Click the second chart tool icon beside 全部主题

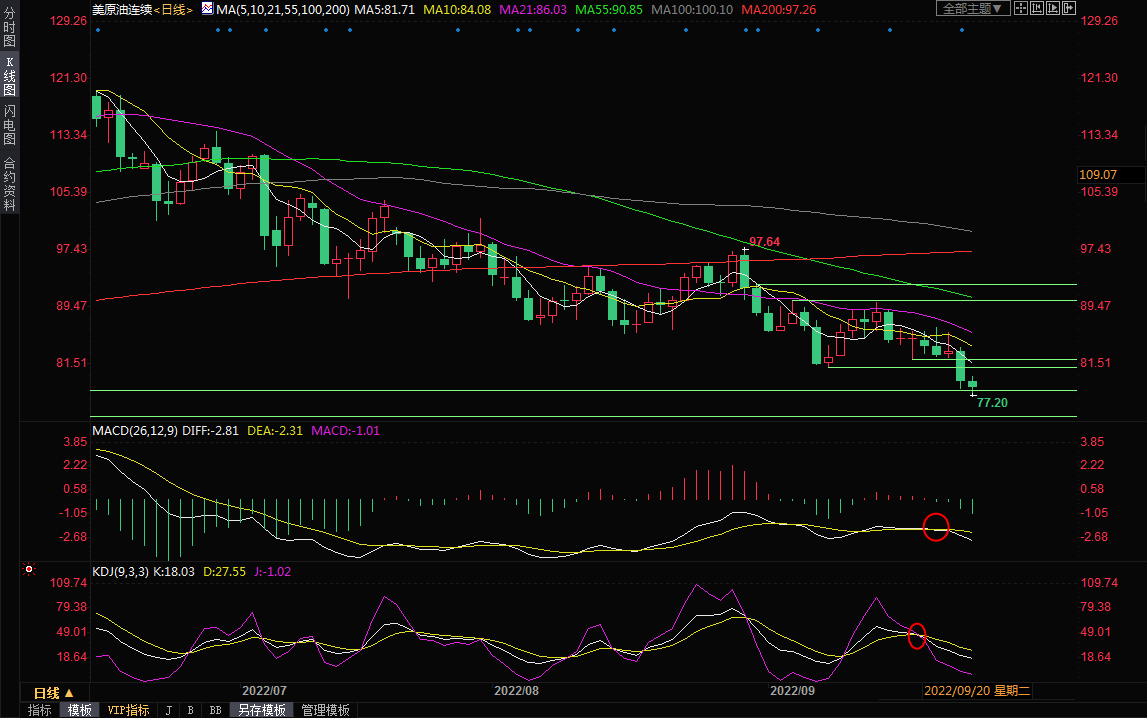point(1038,8)
